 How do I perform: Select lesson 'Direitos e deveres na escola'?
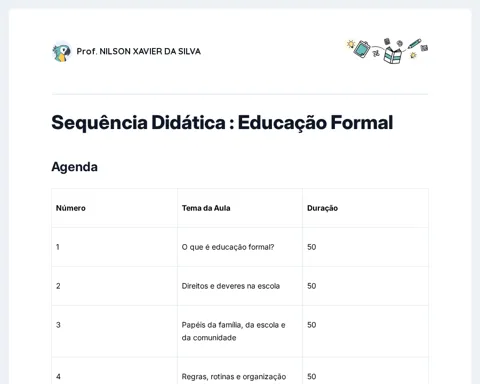[x=231, y=286]
